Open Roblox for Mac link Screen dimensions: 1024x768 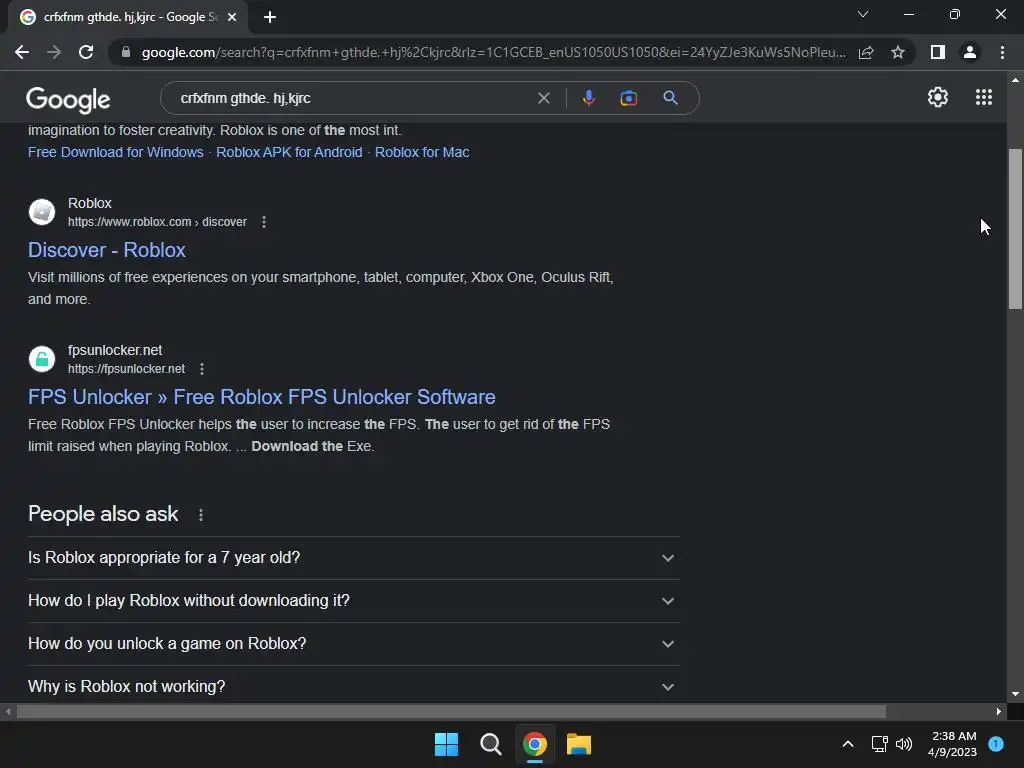coord(422,152)
